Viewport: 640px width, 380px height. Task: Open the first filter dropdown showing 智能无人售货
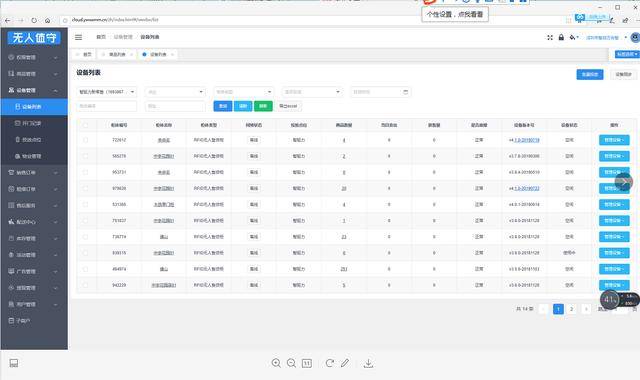pos(107,92)
